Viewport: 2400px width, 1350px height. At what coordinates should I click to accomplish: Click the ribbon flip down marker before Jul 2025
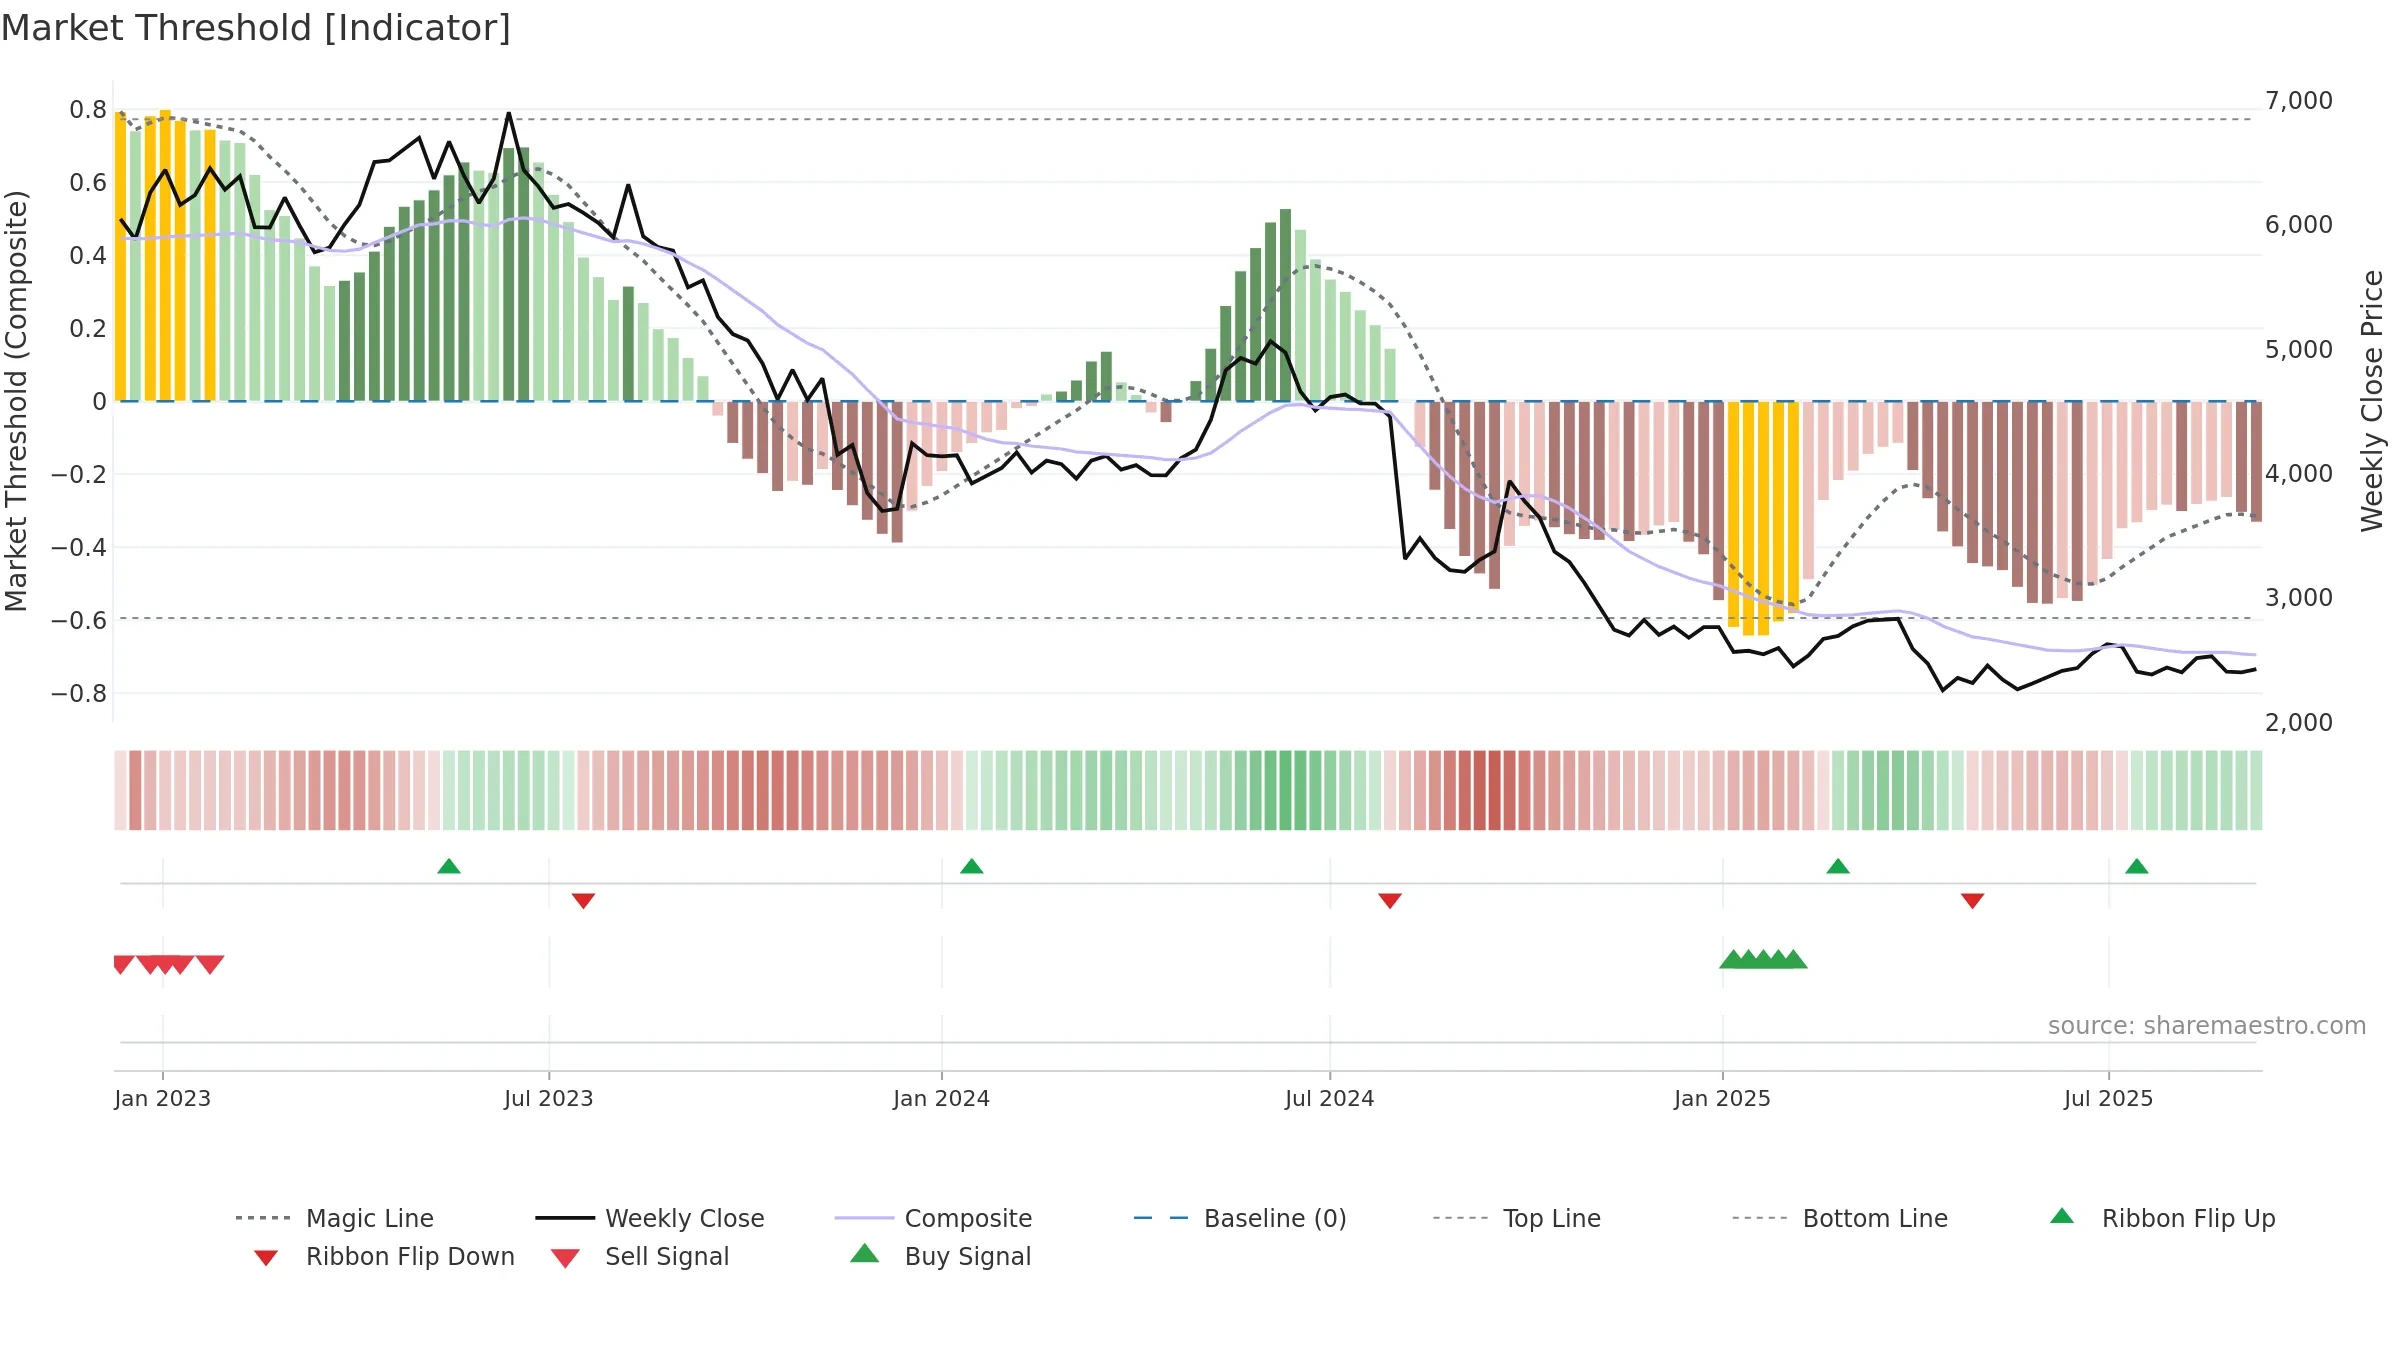tap(1973, 901)
